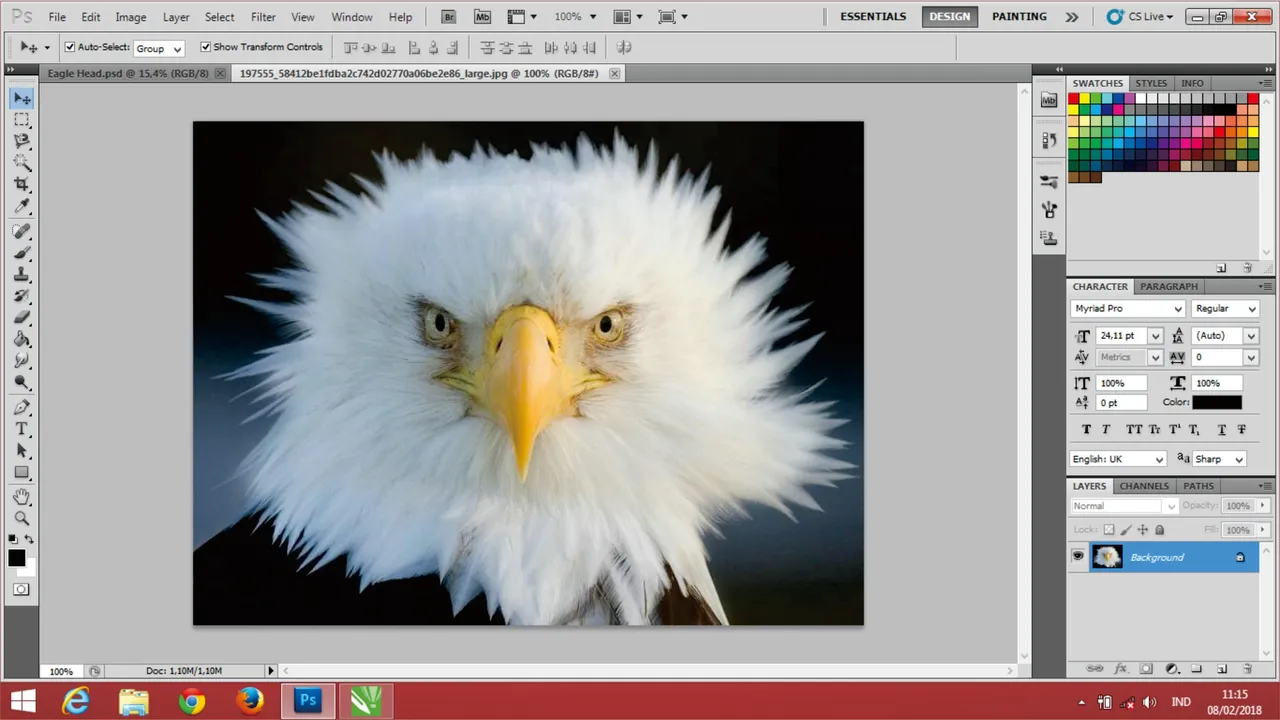Switch to the Essentials workspace

pos(873,17)
